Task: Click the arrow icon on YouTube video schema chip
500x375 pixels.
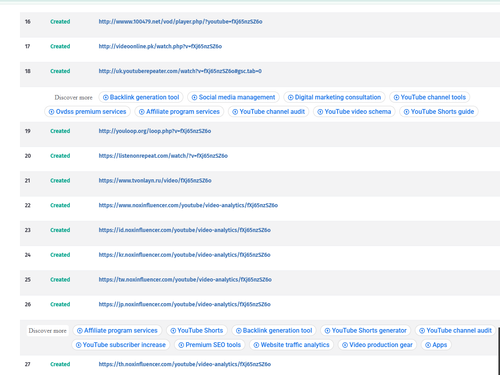Action: point(320,112)
